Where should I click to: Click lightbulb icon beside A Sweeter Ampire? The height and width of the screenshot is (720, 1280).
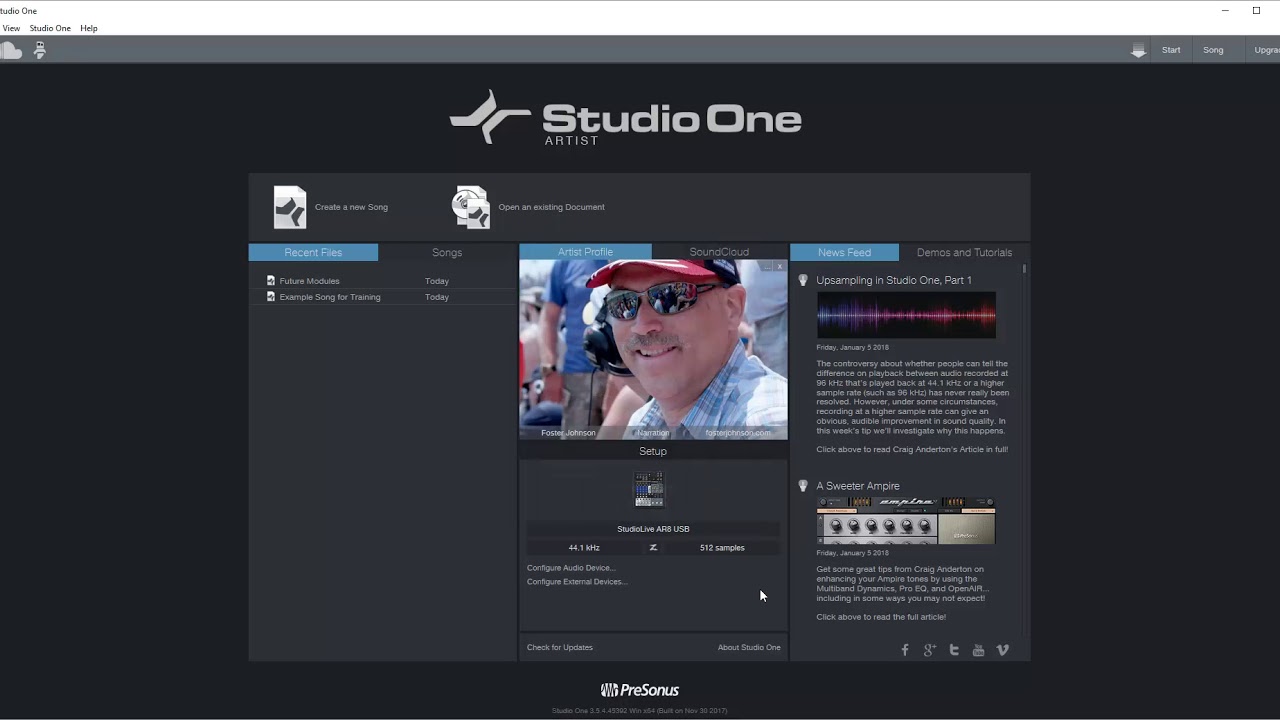point(802,486)
